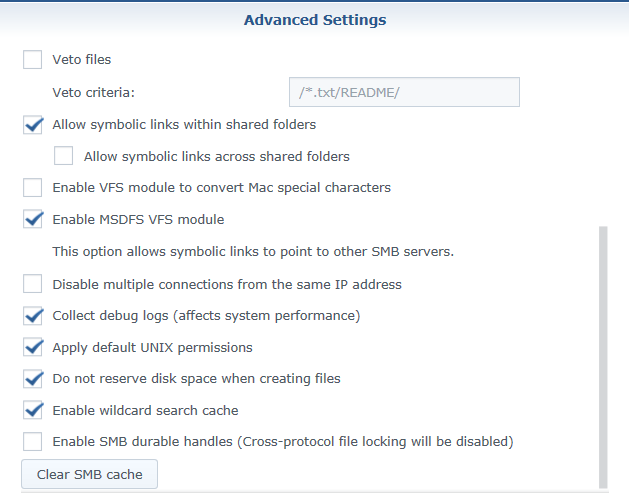
Task: Uncheck Enable MSDFS VFS module
Action: pos(32,219)
